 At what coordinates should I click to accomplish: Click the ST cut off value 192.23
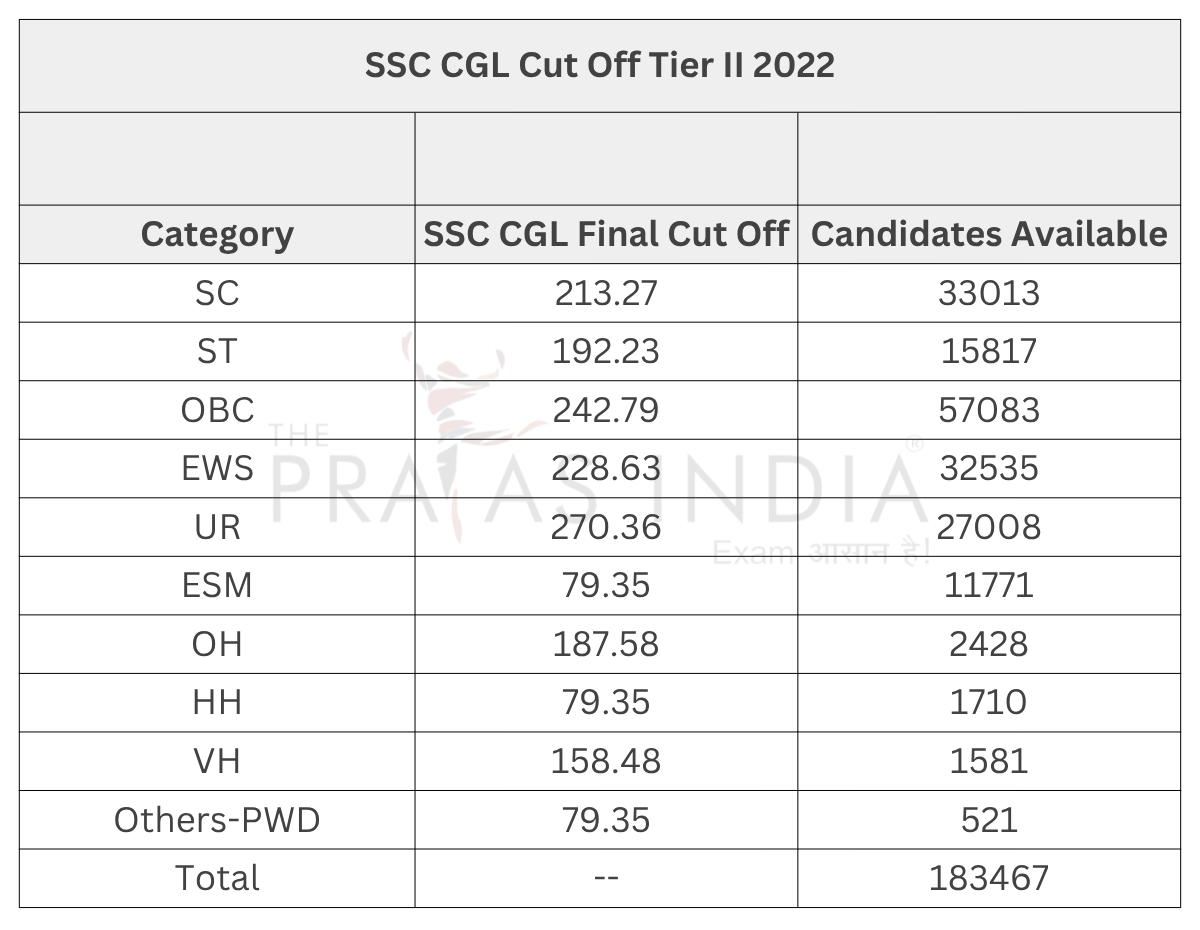point(606,352)
